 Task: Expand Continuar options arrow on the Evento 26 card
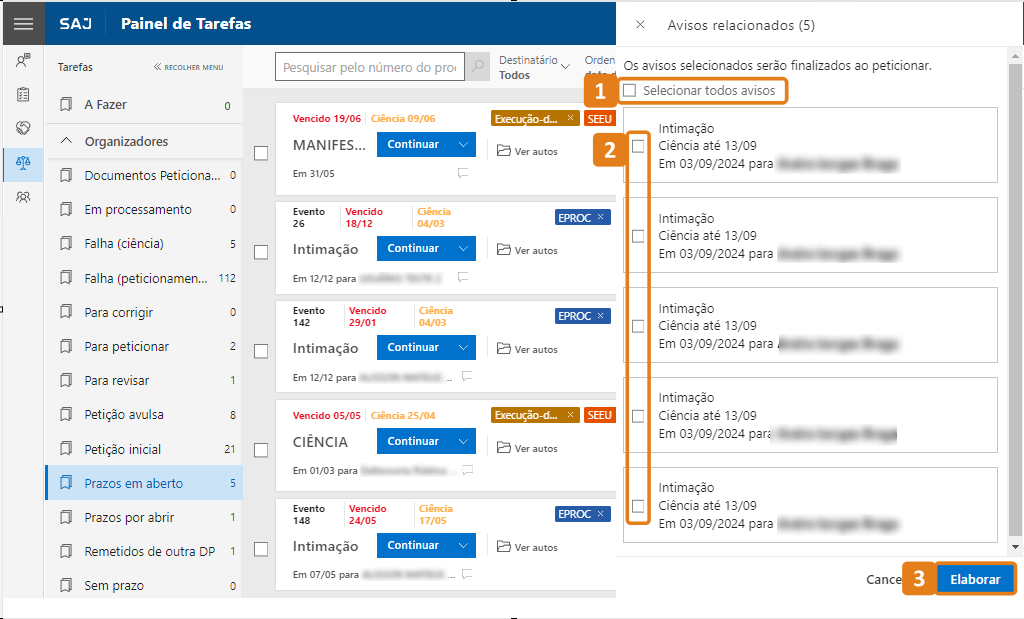pyautogui.click(x=463, y=248)
